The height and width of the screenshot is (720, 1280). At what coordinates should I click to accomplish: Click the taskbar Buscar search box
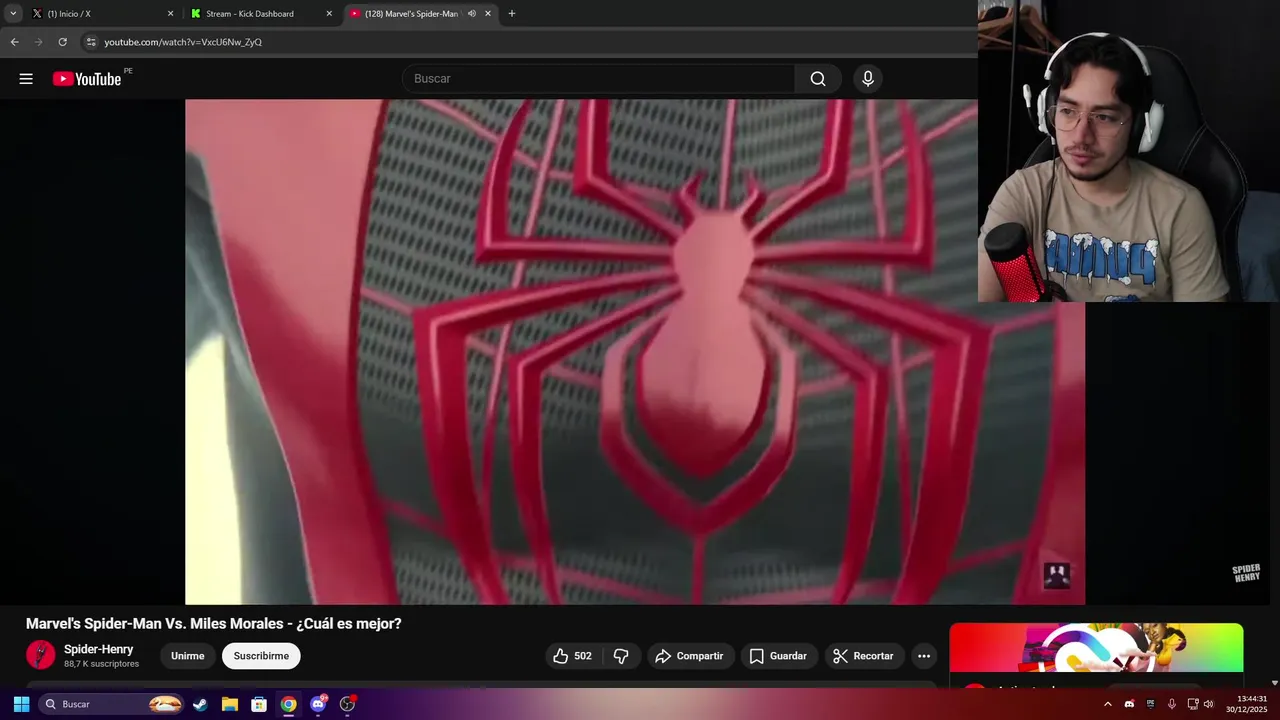[x=112, y=704]
